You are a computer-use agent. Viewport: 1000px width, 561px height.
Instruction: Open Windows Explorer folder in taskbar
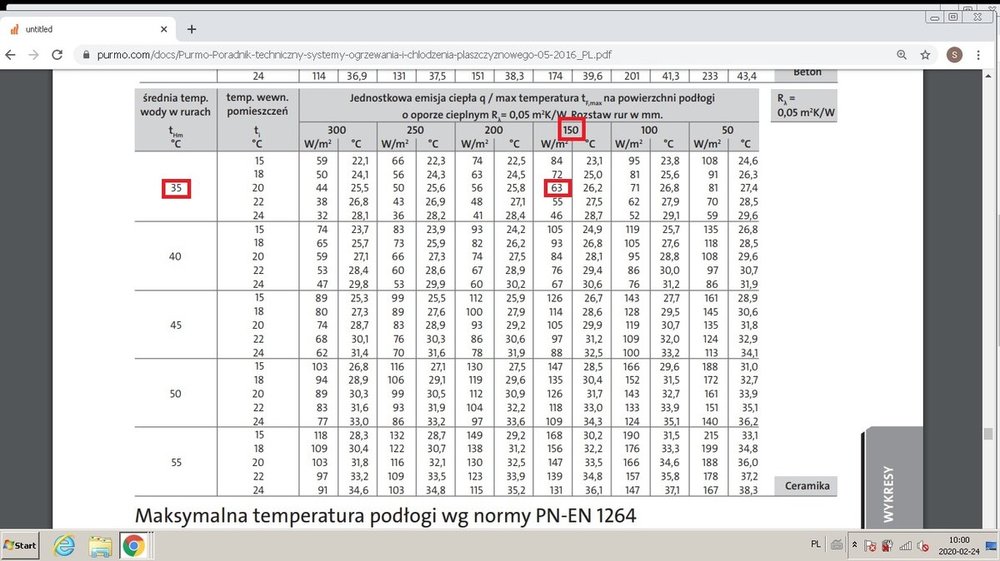click(99, 546)
